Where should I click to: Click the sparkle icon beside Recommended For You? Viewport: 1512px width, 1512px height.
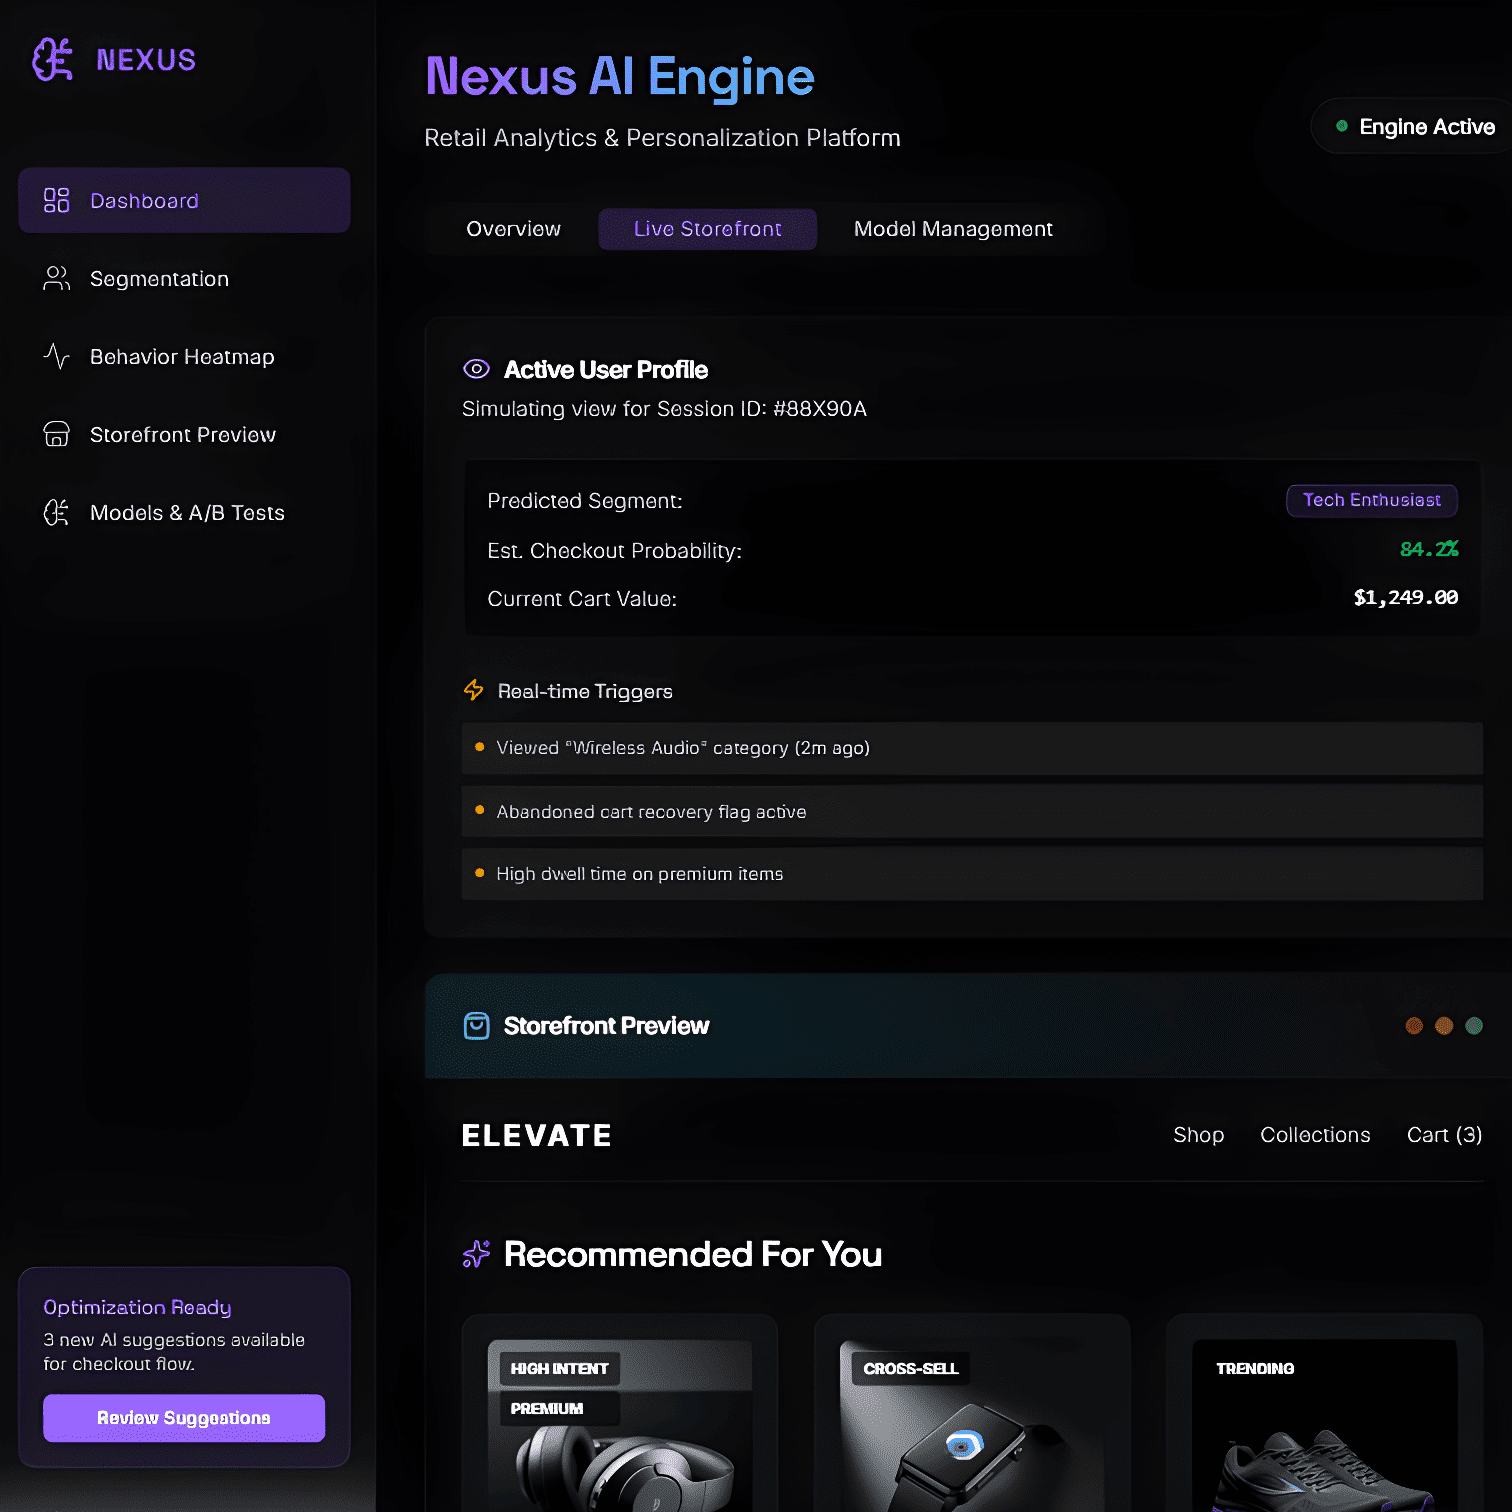(x=476, y=1254)
